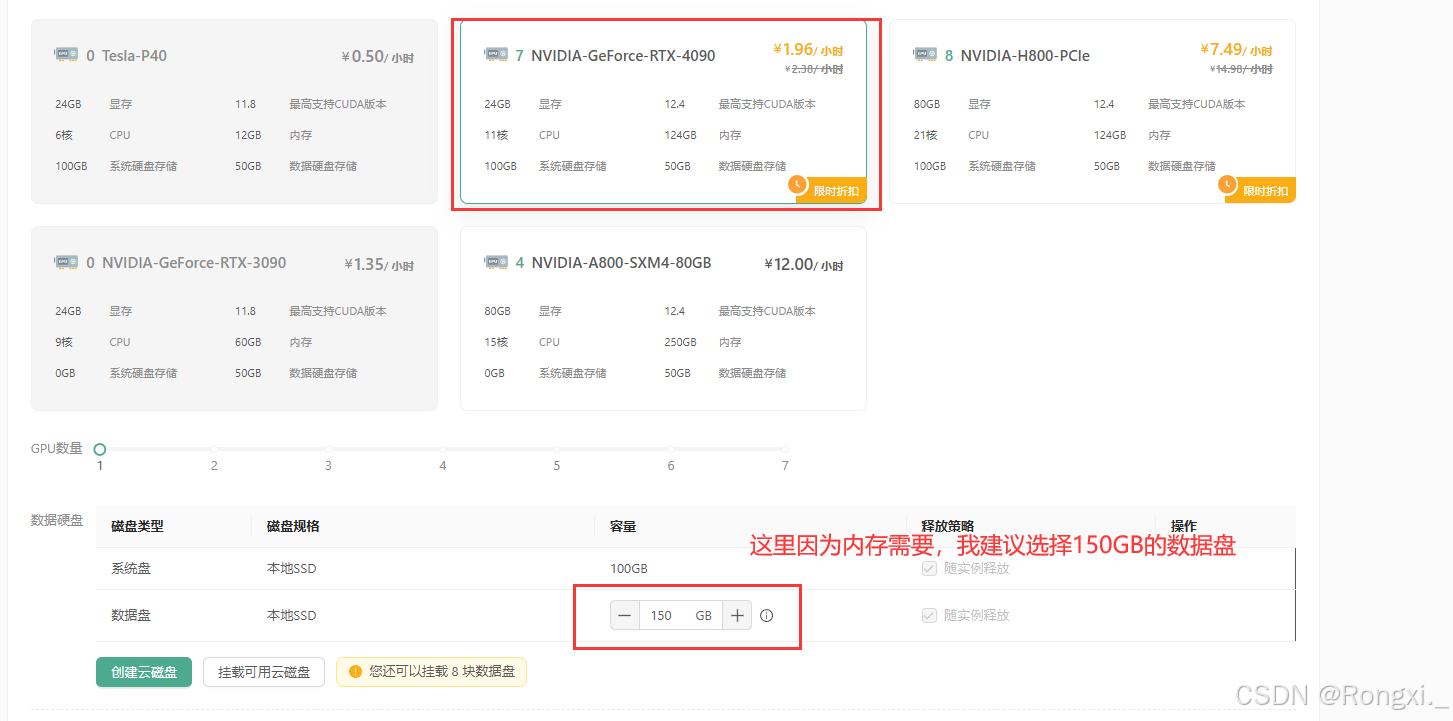
Task: Click the GPU数量 label
Action: click(x=57, y=448)
